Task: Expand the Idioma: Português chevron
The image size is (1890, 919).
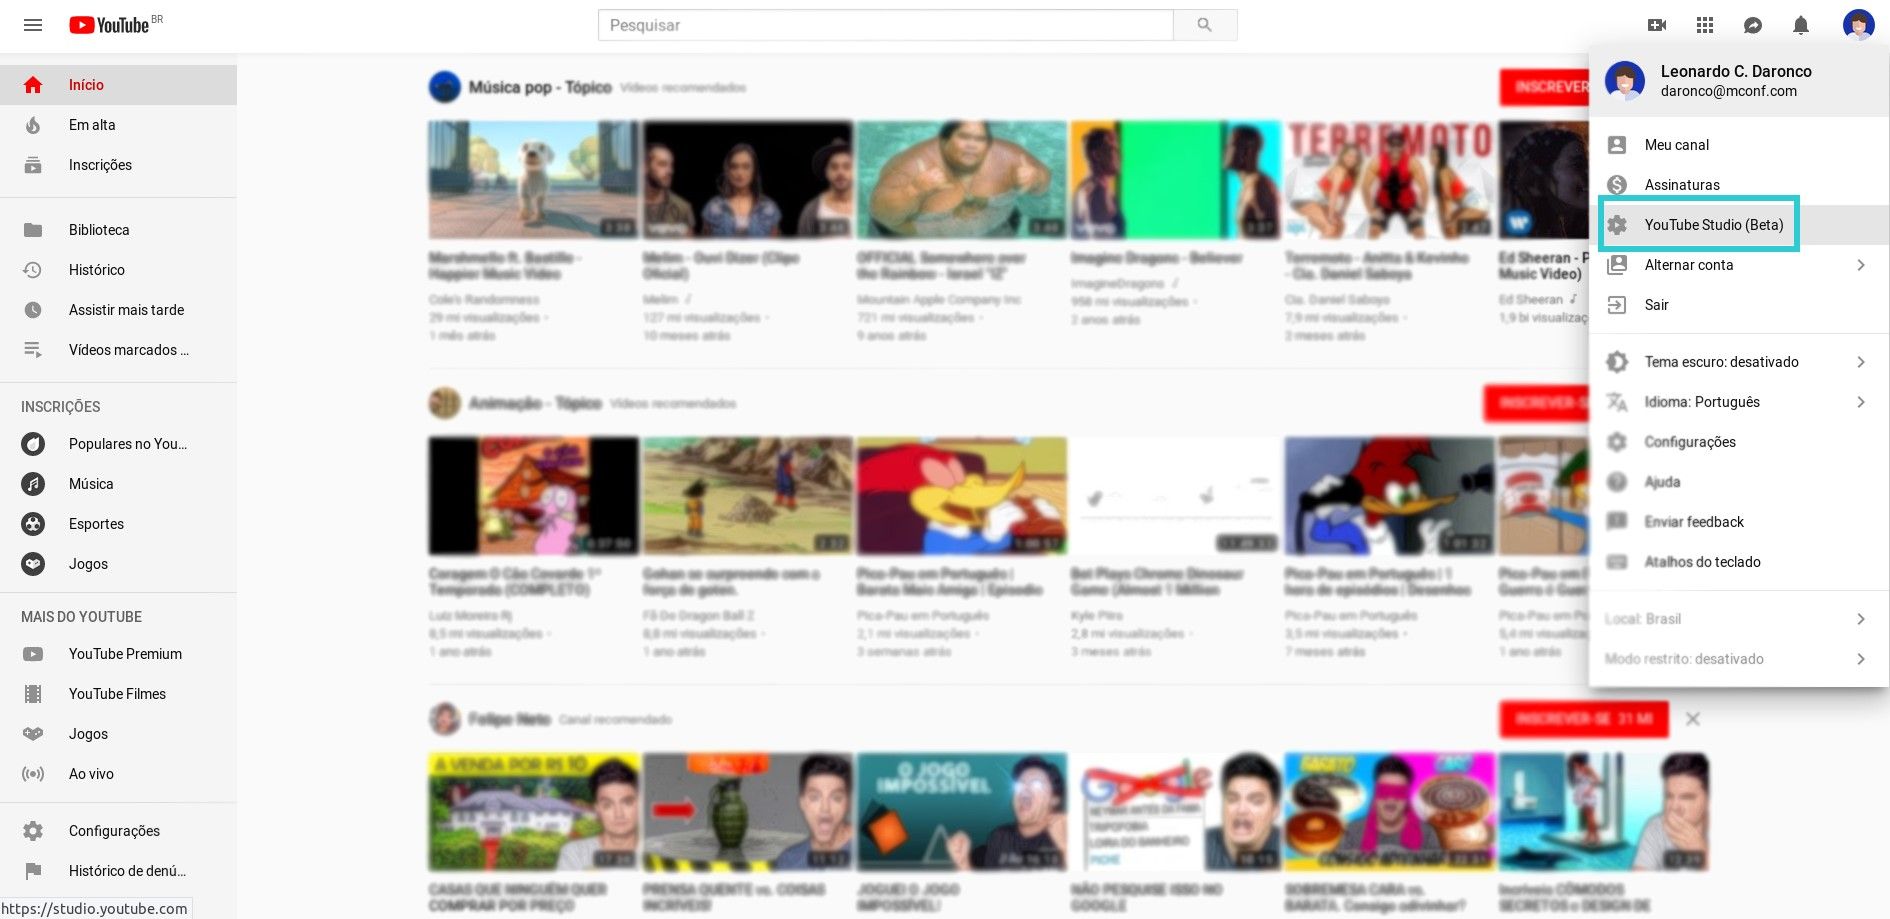Action: pyautogui.click(x=1861, y=402)
